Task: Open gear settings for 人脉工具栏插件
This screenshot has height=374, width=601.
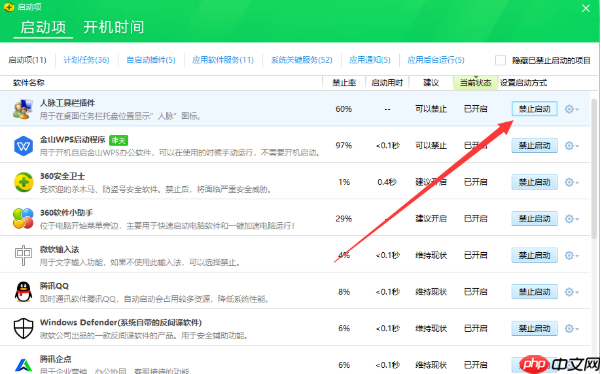Action: coord(571,109)
